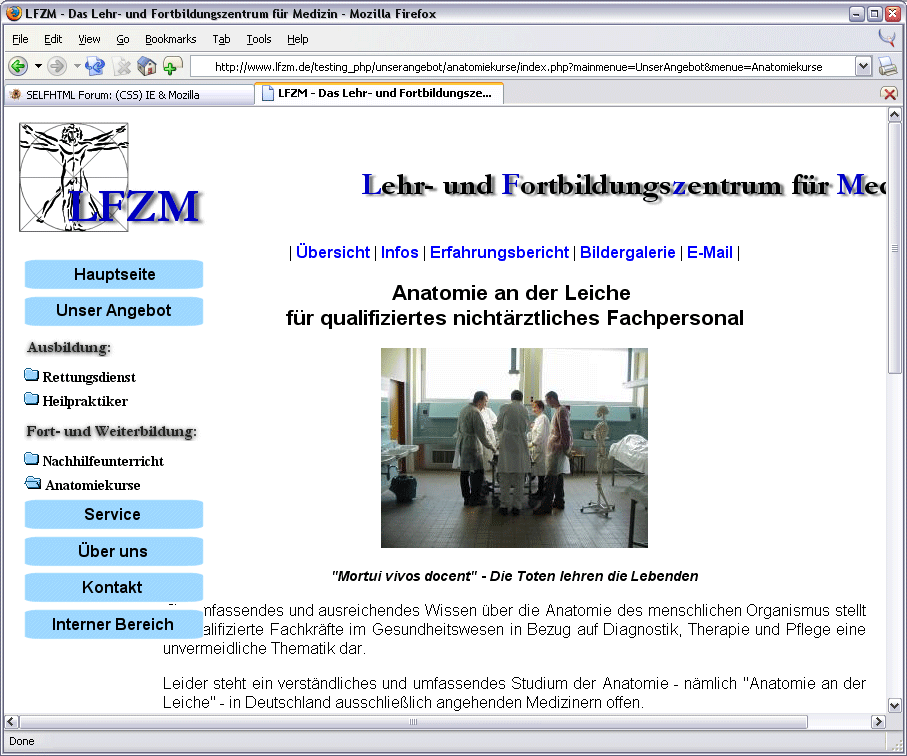Follow the Infos link
Image resolution: width=907 pixels, height=756 pixels.
pyautogui.click(x=399, y=252)
